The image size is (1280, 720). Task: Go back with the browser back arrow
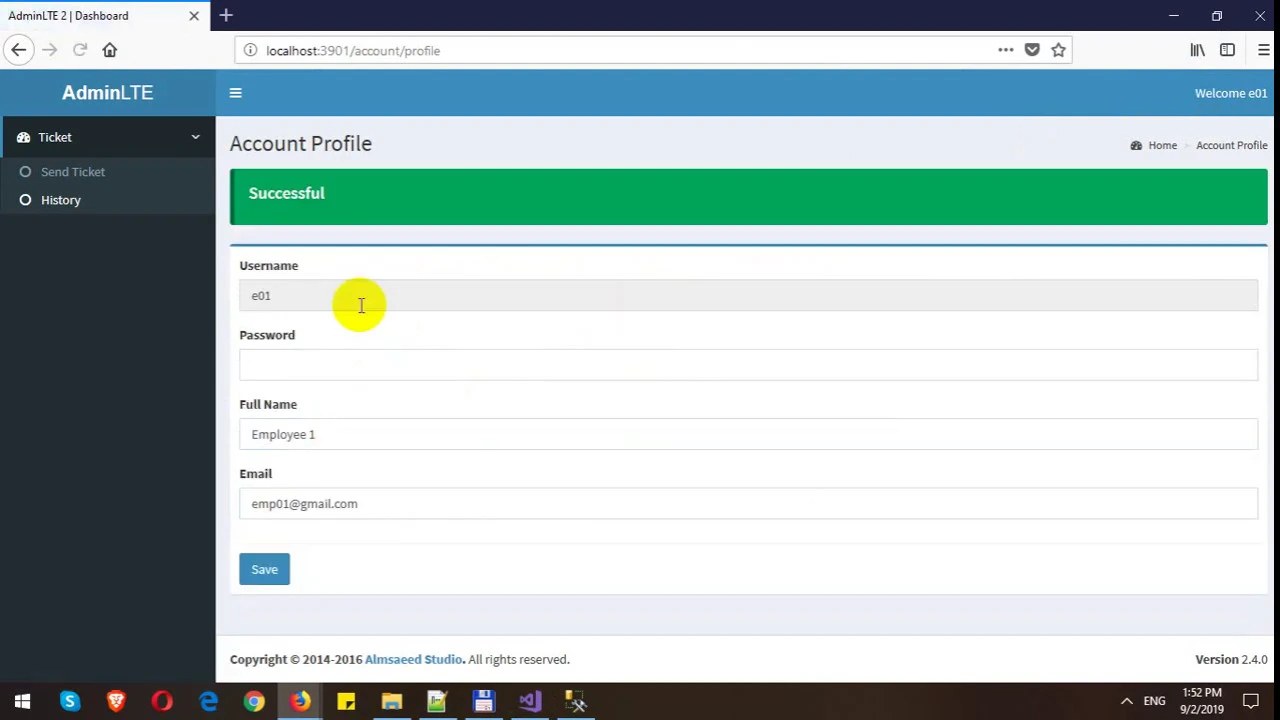(x=18, y=50)
